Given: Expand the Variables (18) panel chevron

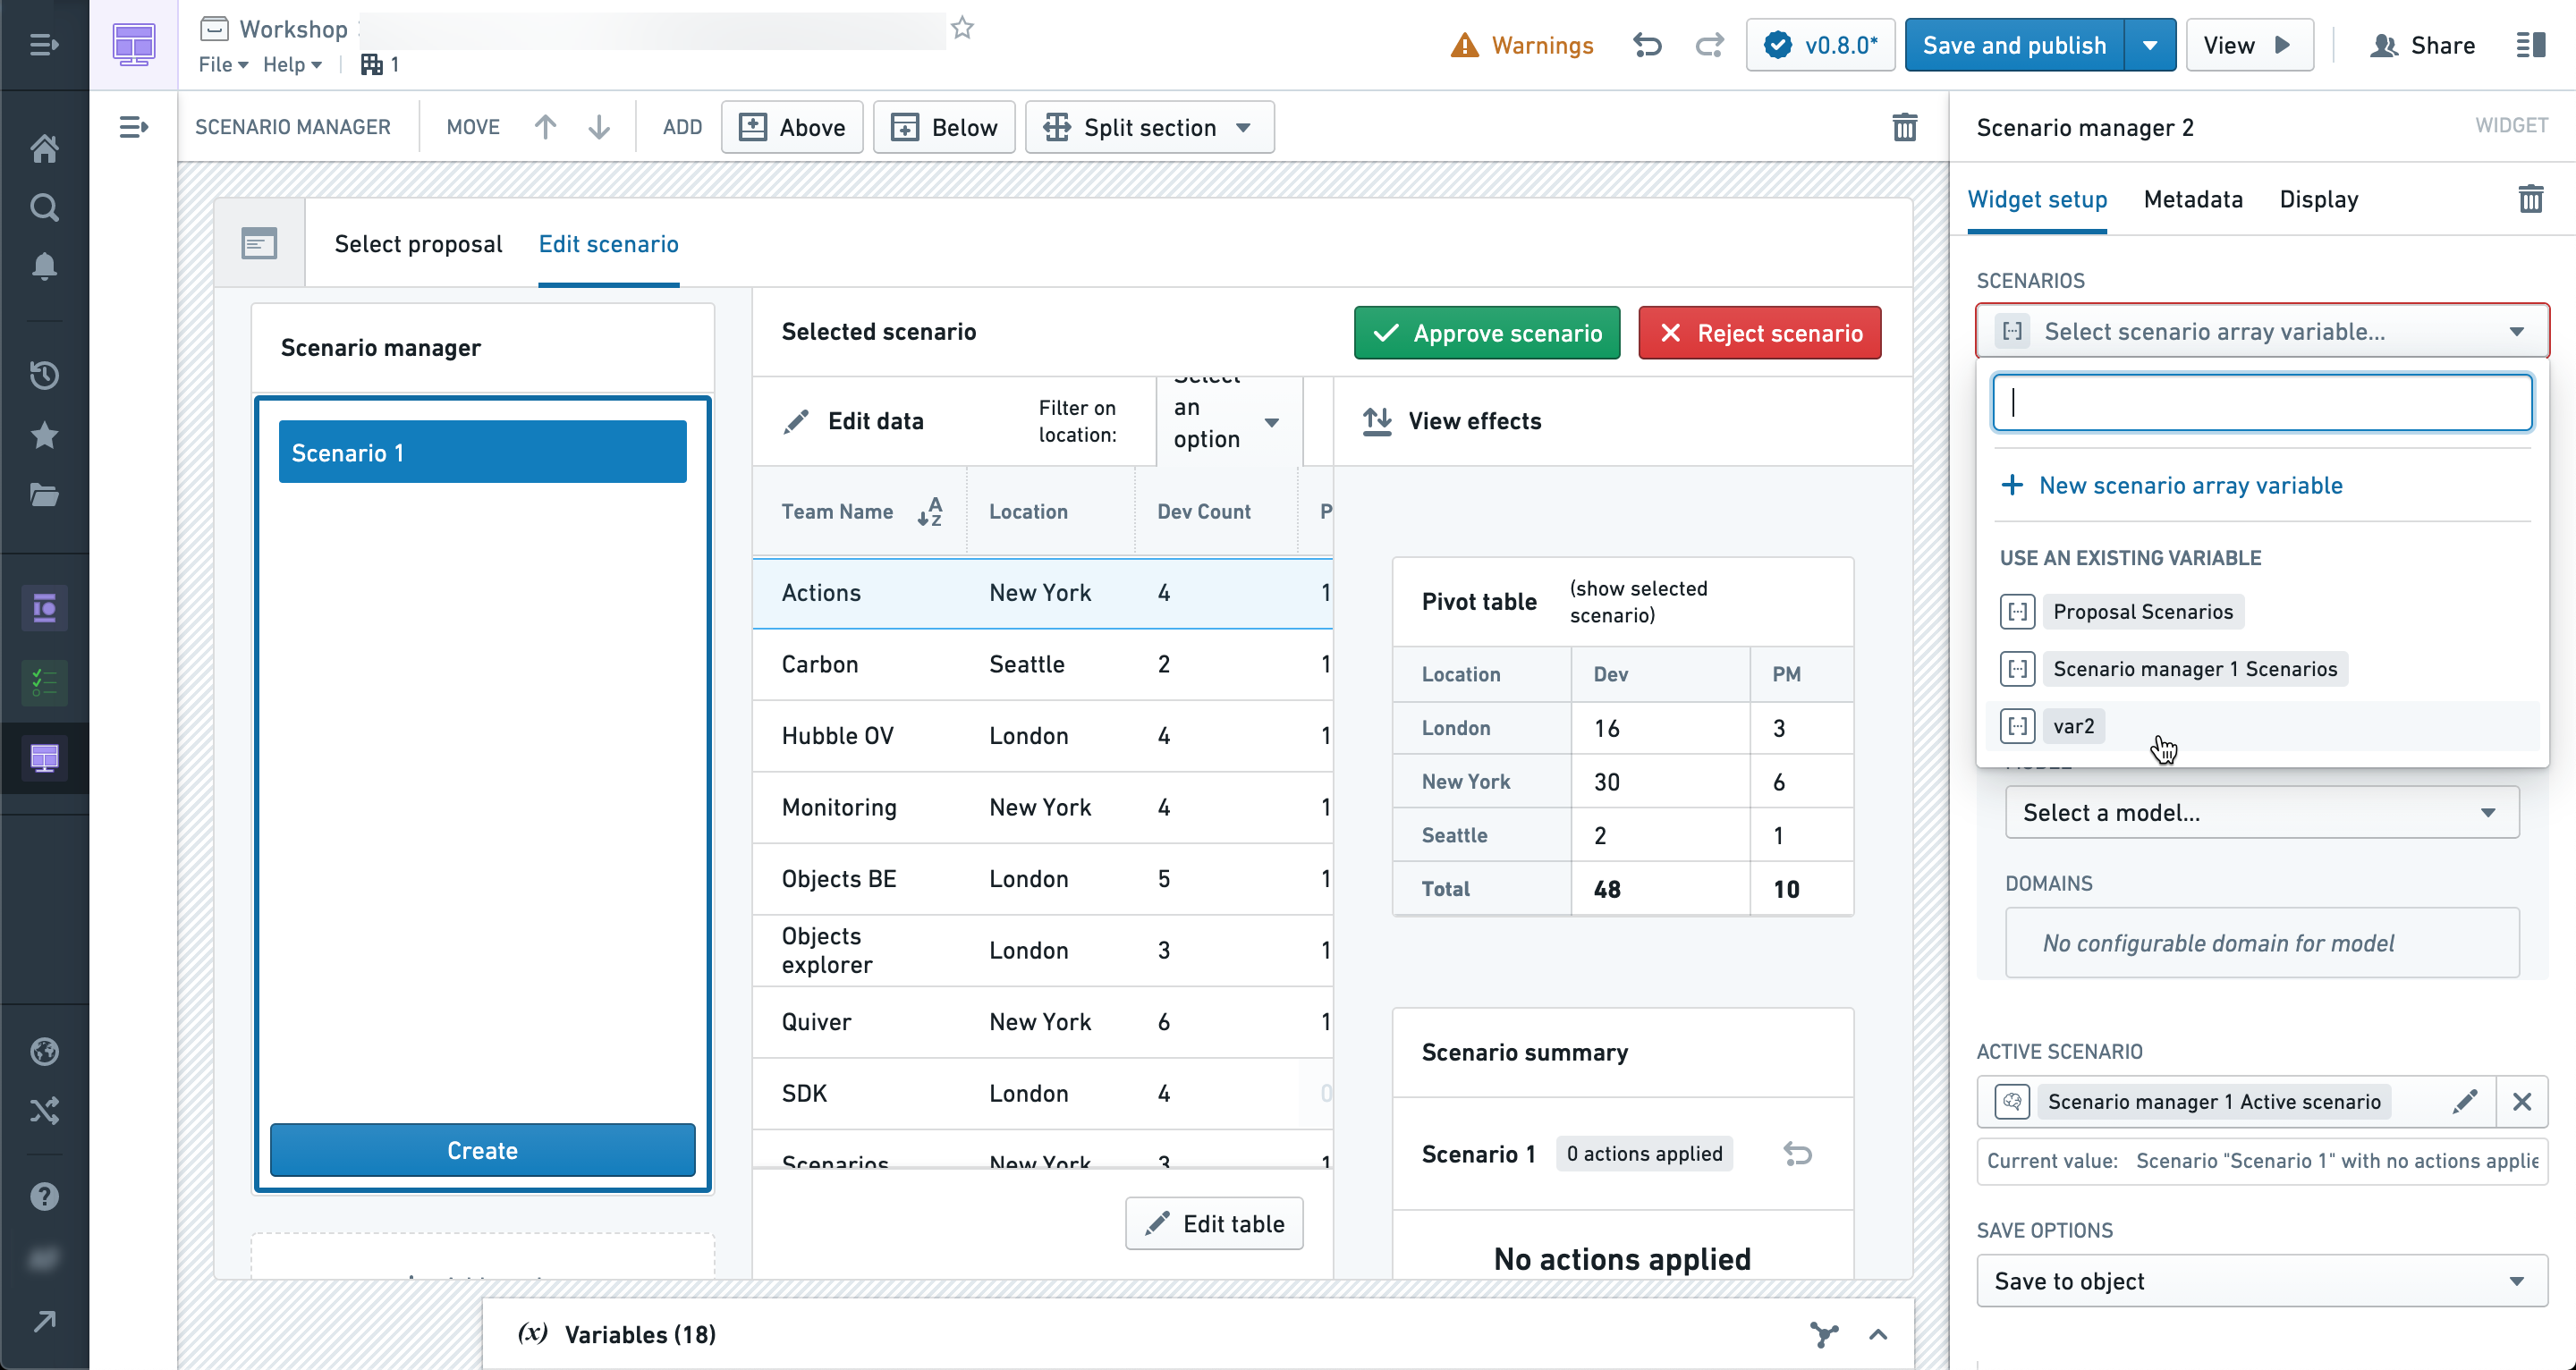Looking at the screenshot, I should coord(1878,1334).
